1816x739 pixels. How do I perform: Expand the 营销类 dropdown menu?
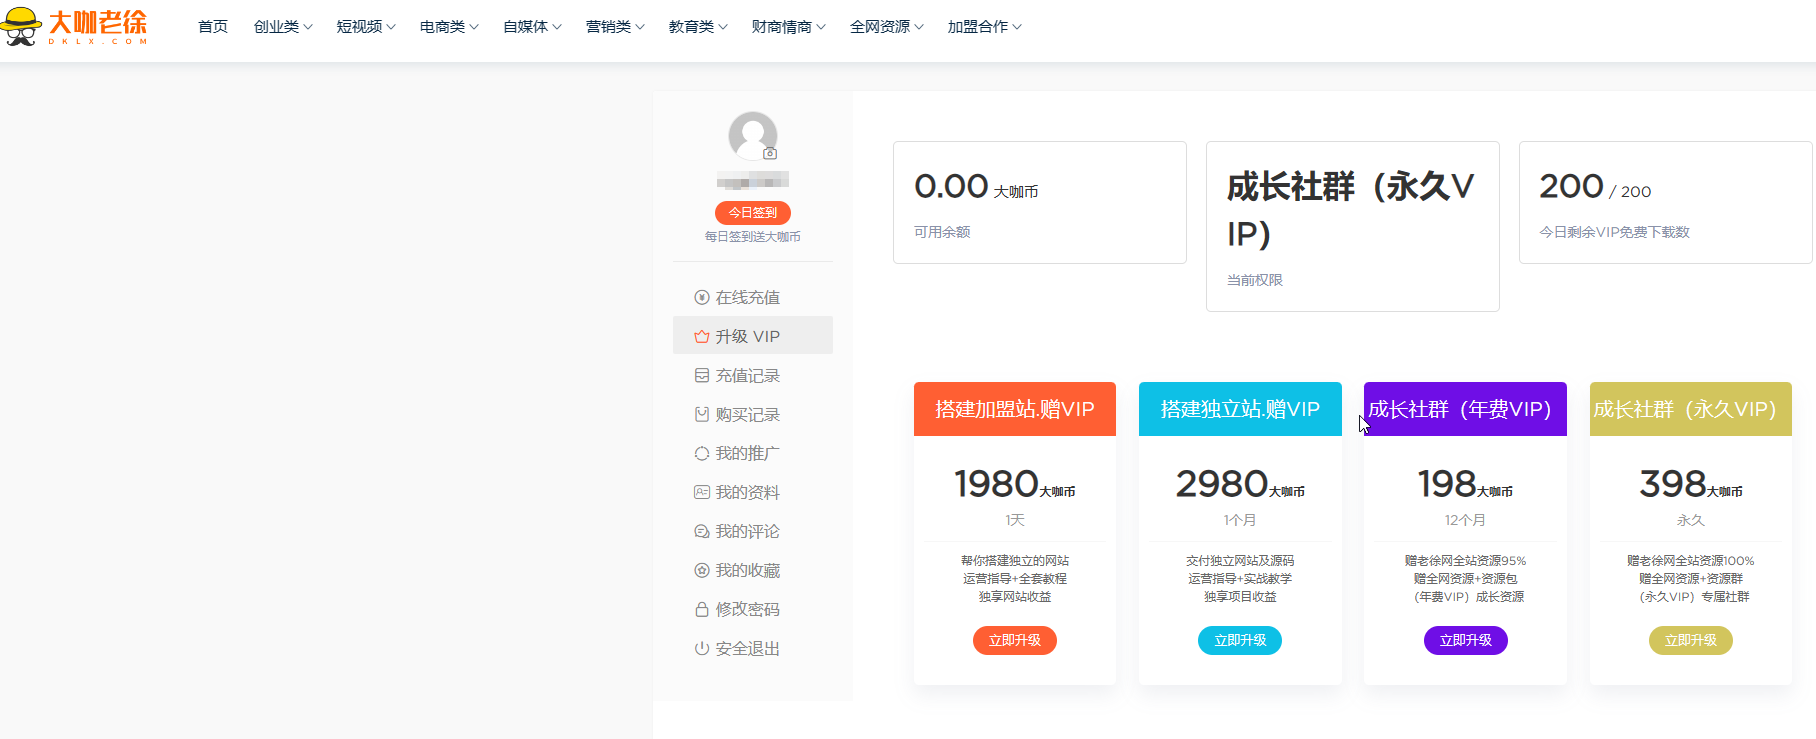point(615,27)
